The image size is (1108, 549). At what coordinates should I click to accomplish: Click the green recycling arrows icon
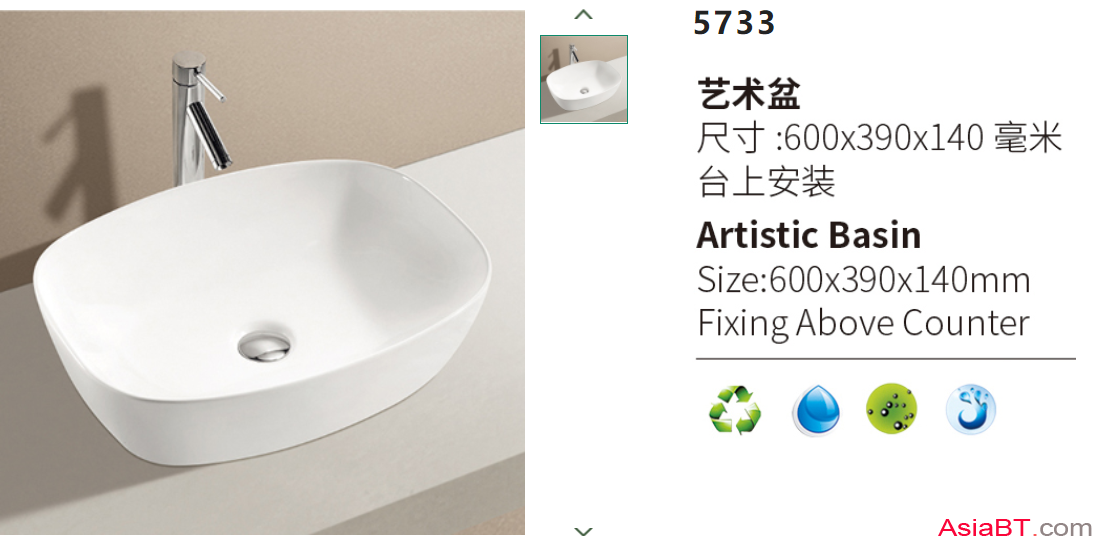(x=734, y=409)
